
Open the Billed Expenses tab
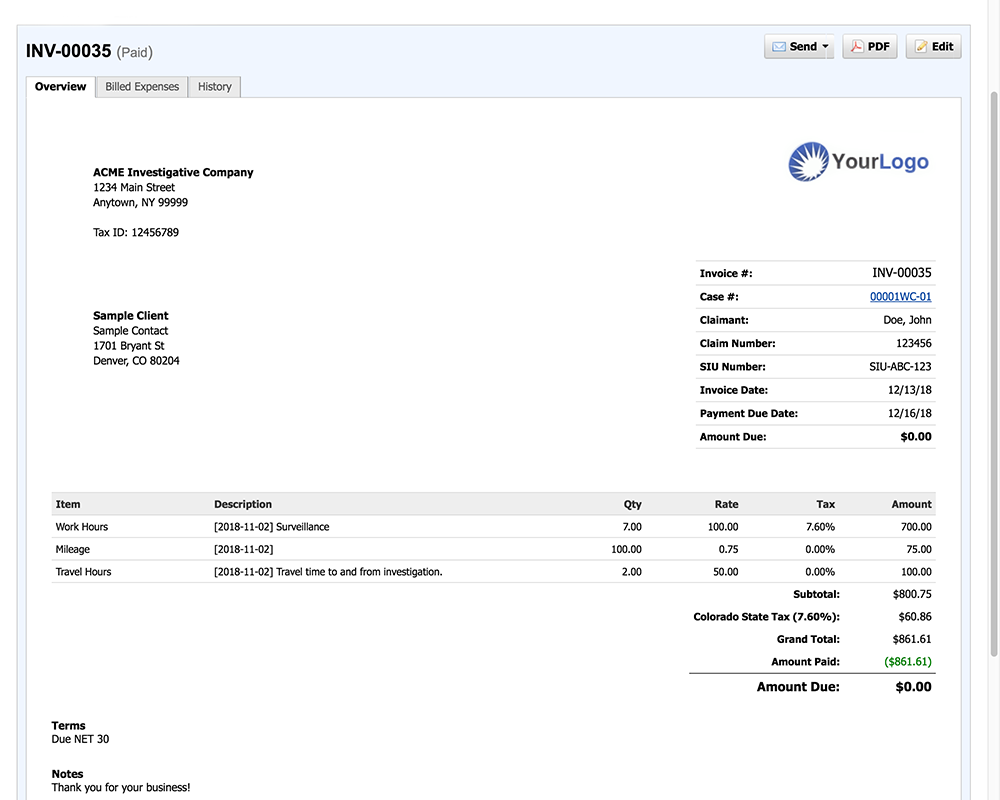pos(142,87)
